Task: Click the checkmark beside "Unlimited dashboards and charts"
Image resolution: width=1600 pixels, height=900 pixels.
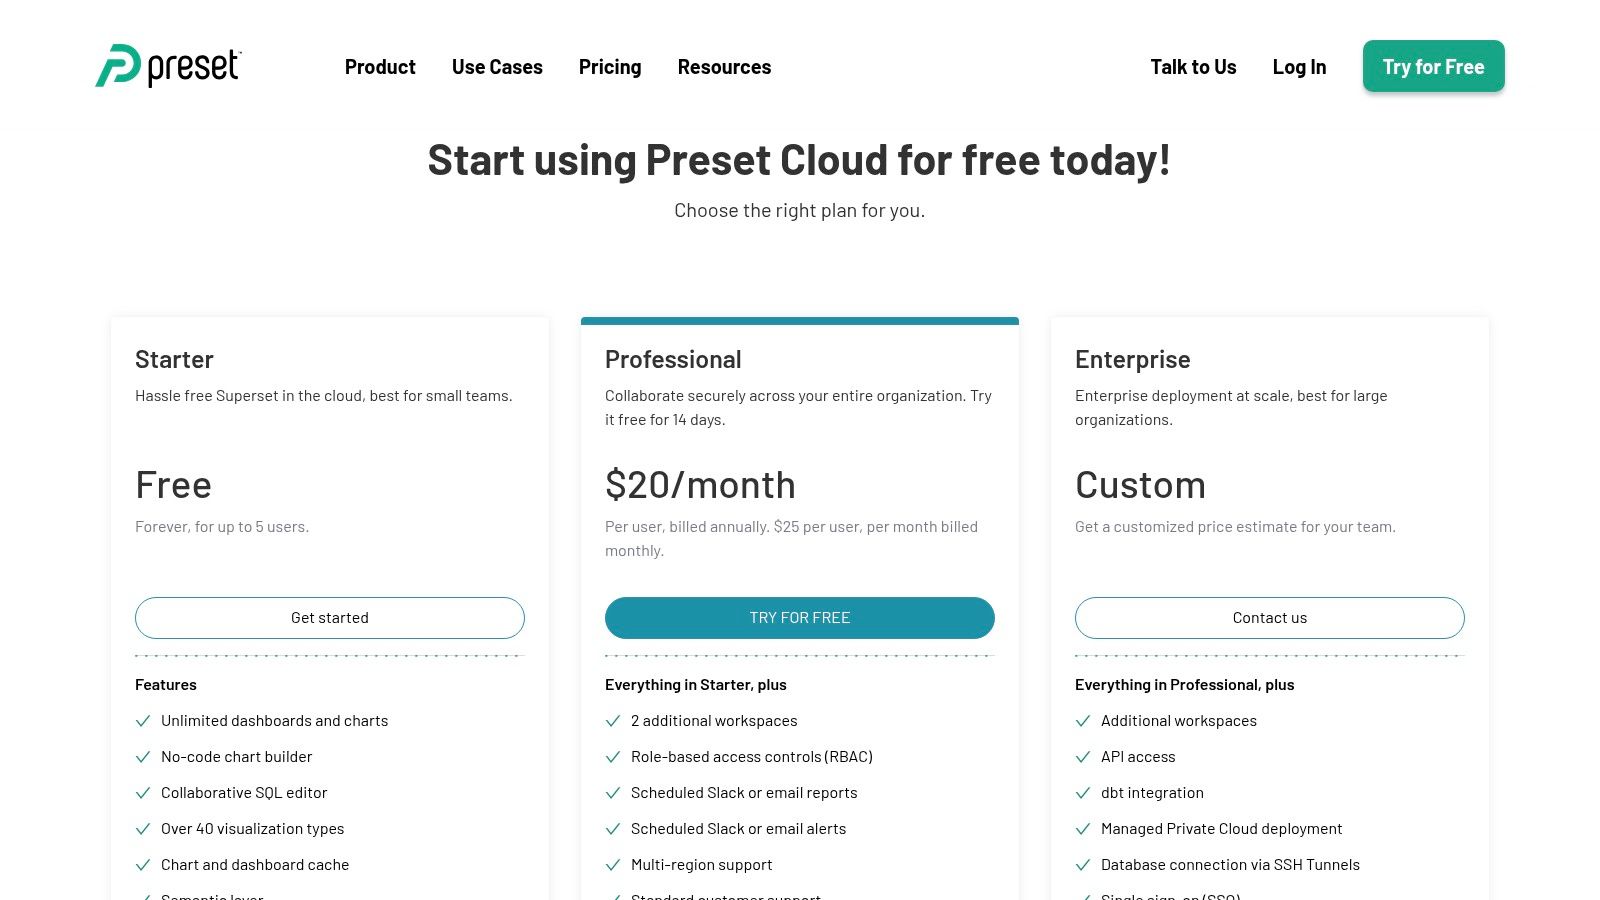Action: [x=143, y=721]
